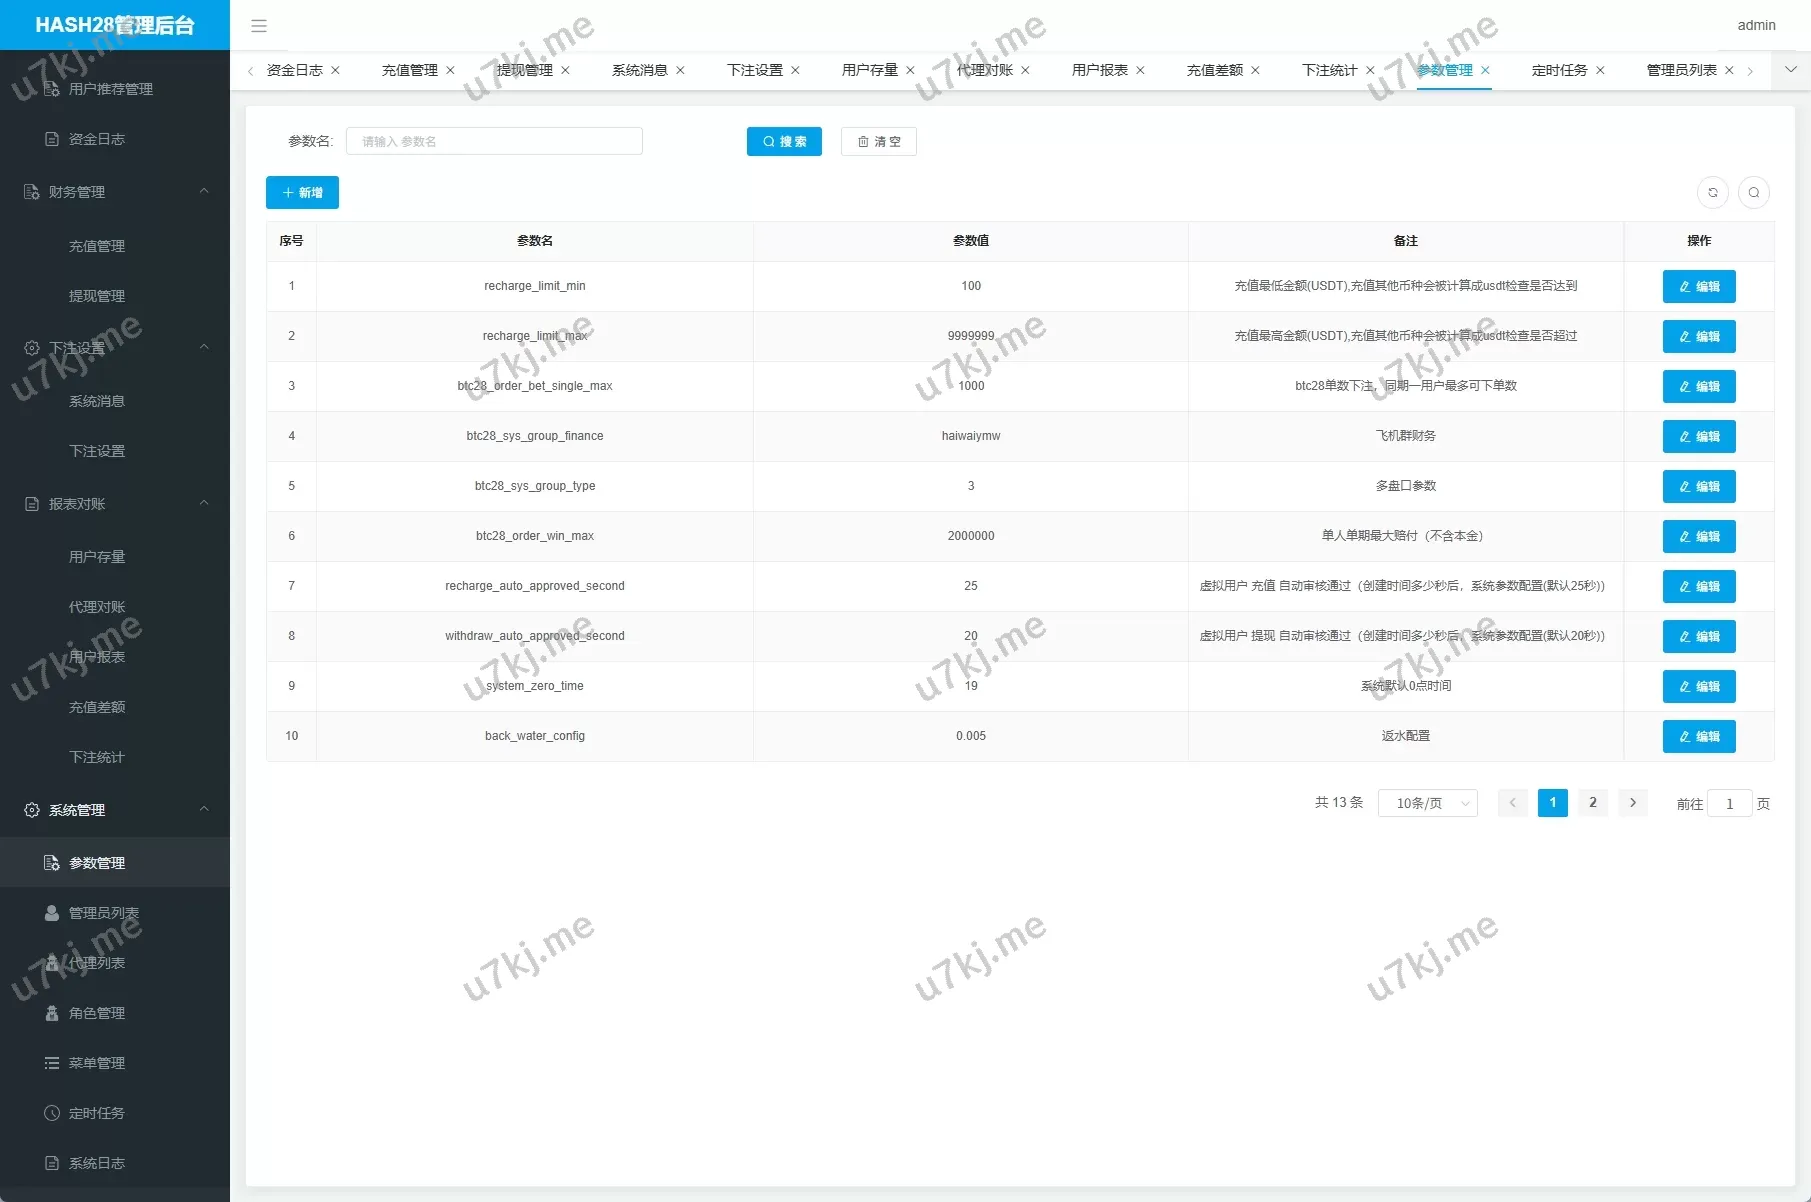Close the 参数管理 tab
This screenshot has width=1811, height=1202.
1486,70
